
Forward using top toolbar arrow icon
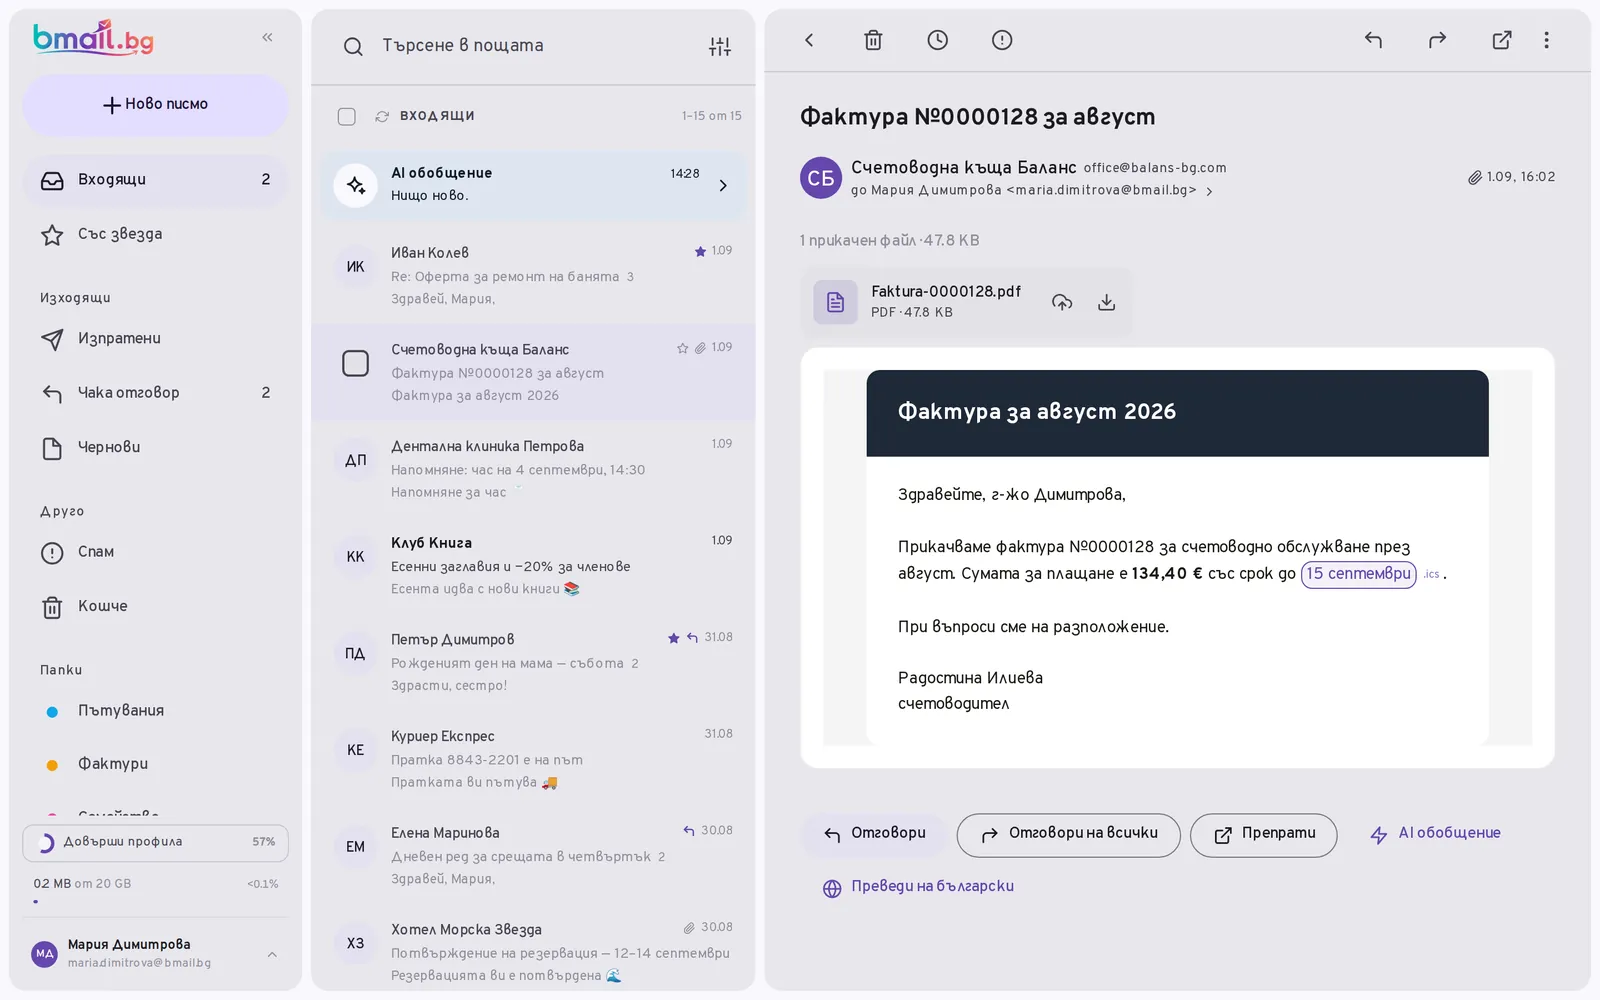tap(1437, 40)
